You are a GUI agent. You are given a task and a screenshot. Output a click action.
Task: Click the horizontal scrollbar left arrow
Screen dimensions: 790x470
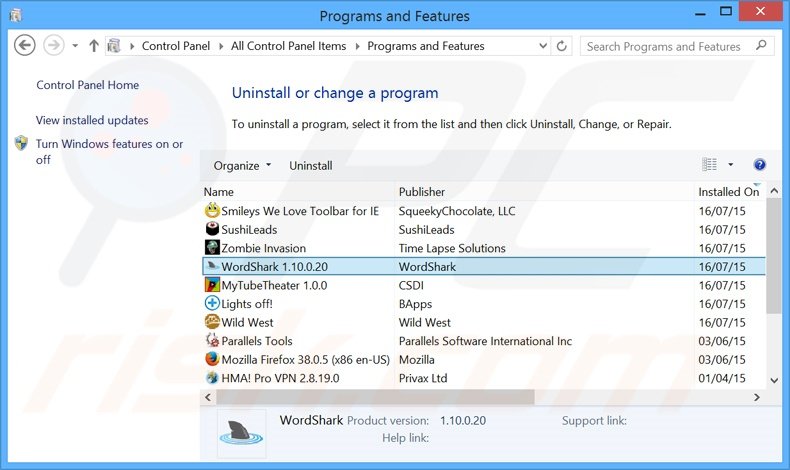pos(208,397)
